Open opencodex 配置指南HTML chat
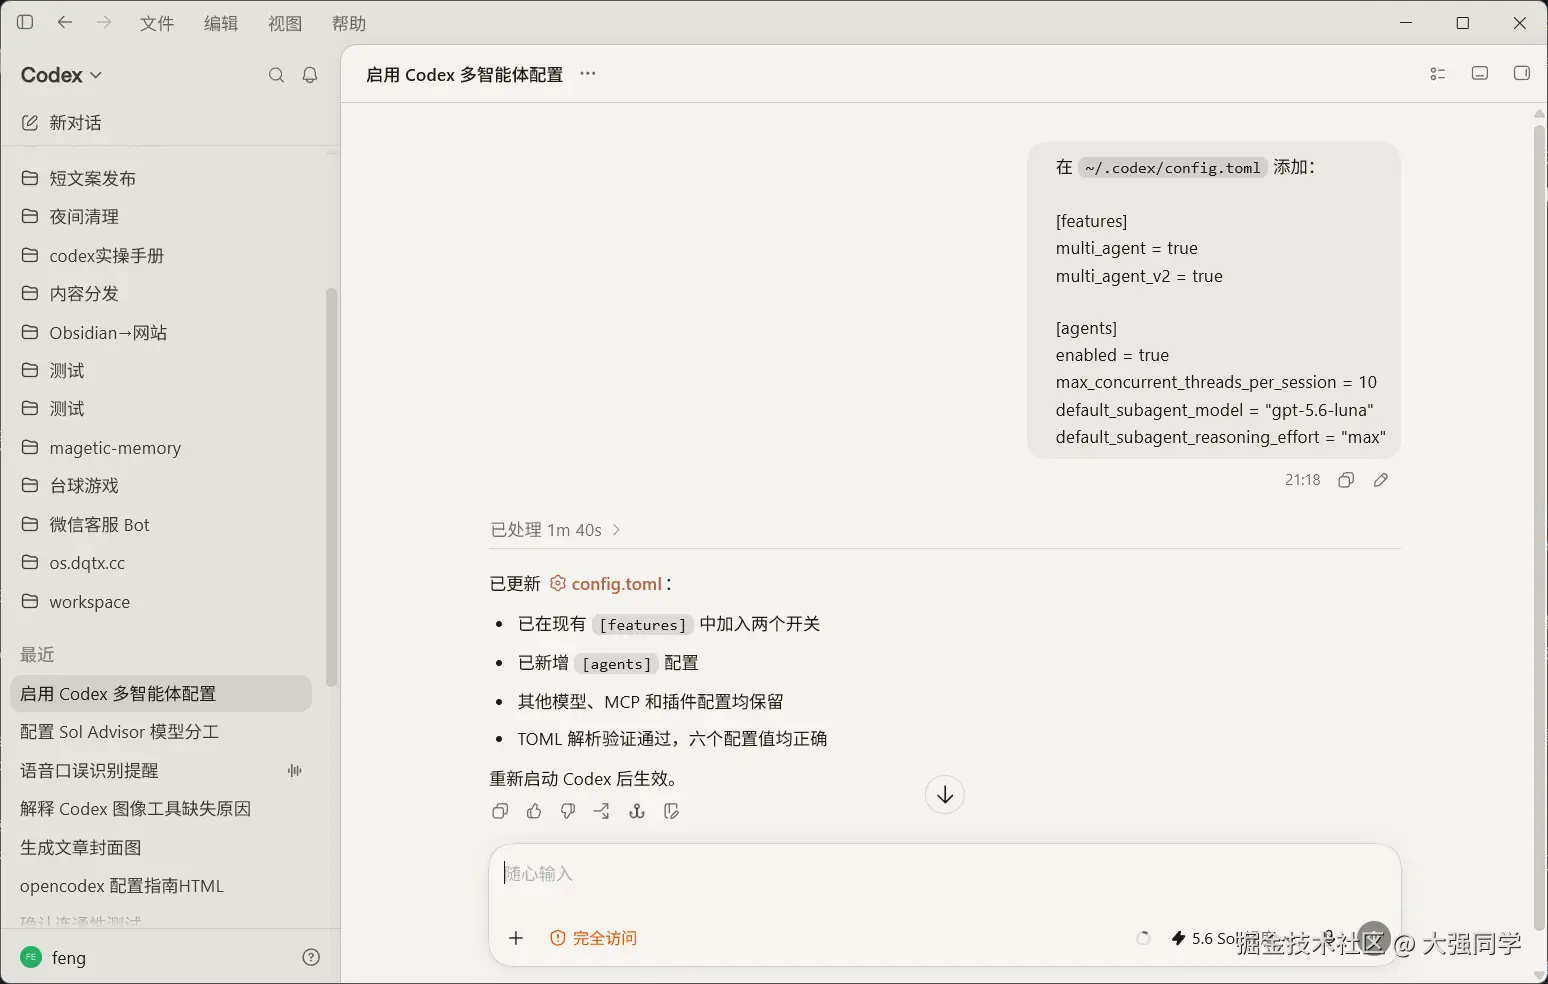The height and width of the screenshot is (984, 1548). (x=161, y=886)
